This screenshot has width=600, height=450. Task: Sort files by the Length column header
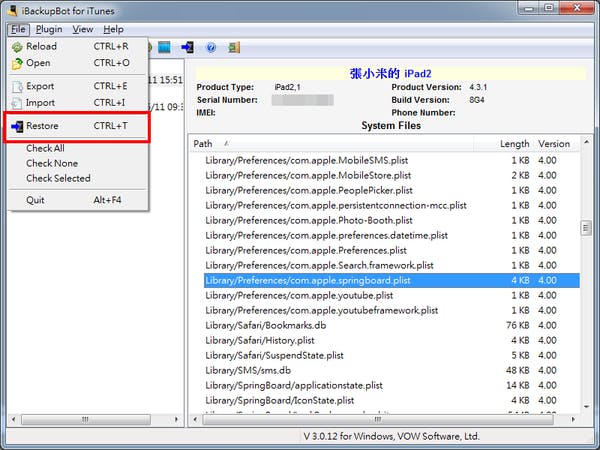503,144
